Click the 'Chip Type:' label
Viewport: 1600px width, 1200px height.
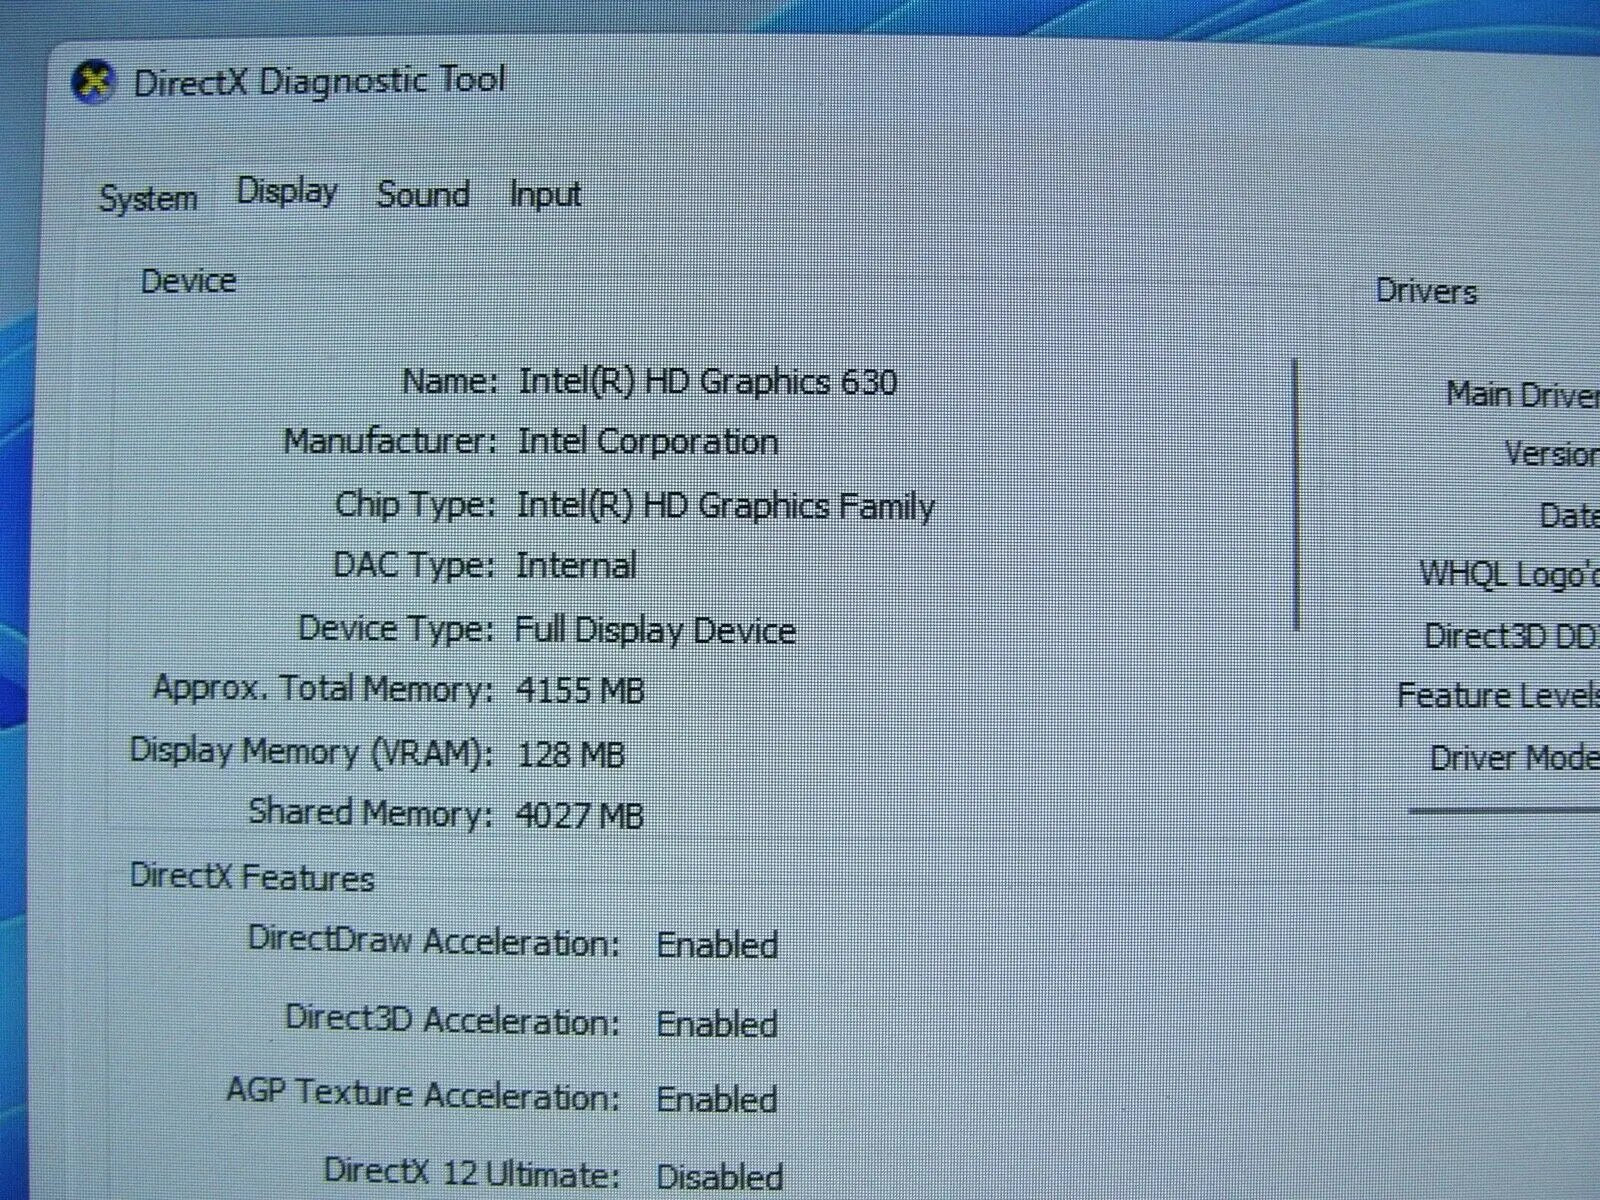click(415, 505)
